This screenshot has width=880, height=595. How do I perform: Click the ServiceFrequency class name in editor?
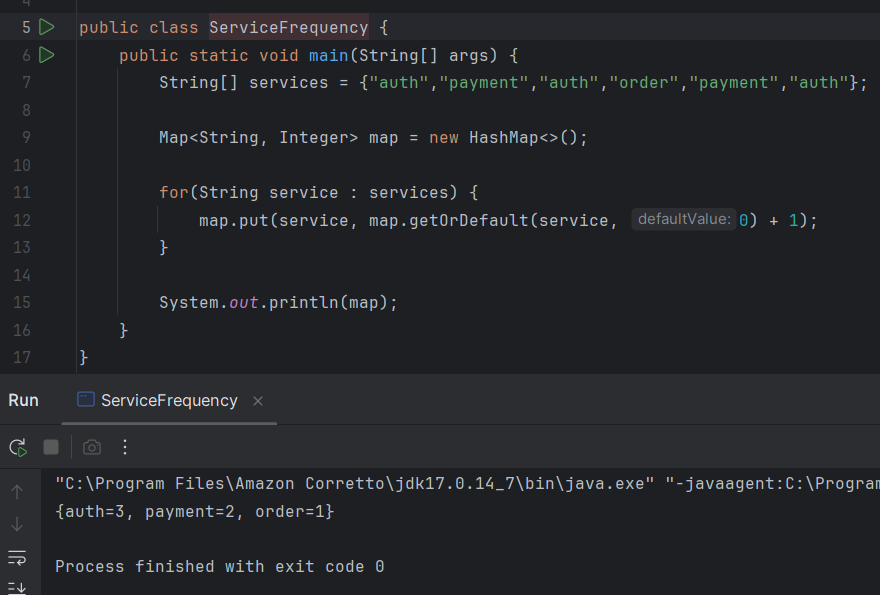point(288,27)
